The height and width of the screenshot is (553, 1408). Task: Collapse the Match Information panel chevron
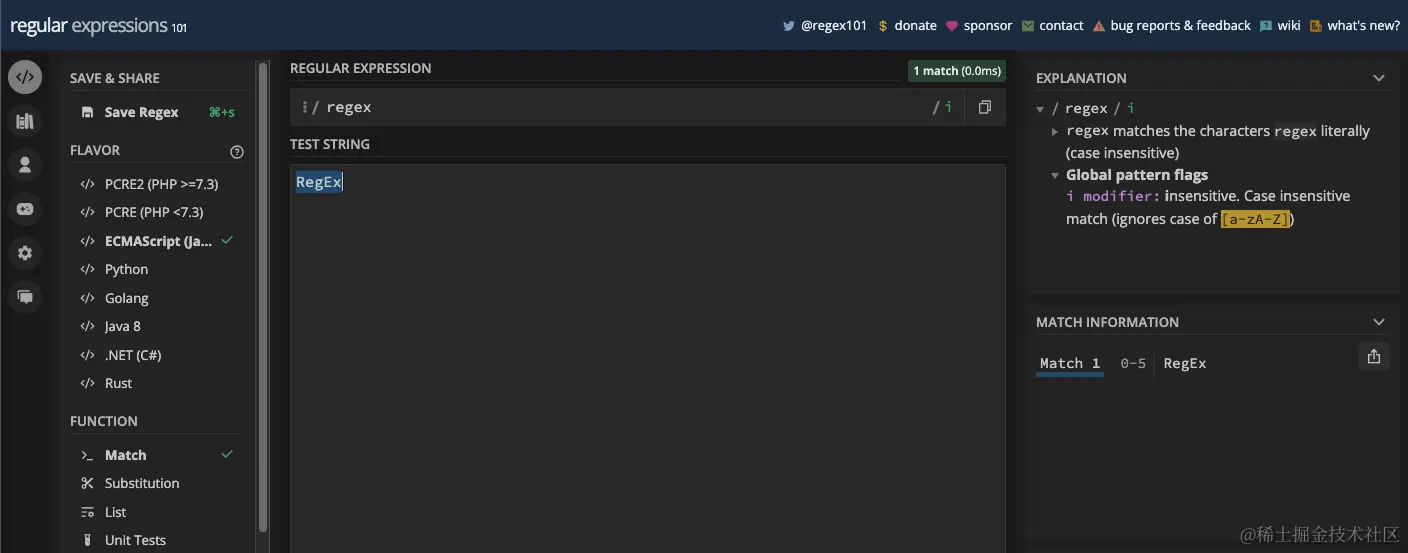(x=1379, y=322)
